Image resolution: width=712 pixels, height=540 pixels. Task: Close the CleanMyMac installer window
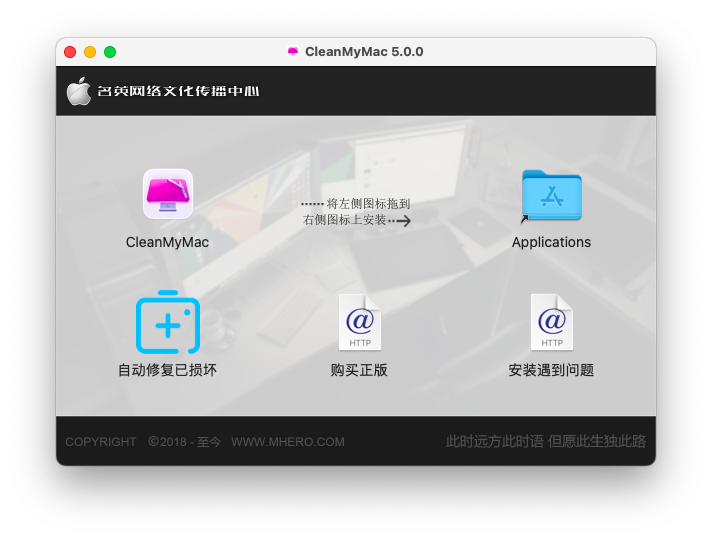pos(70,52)
